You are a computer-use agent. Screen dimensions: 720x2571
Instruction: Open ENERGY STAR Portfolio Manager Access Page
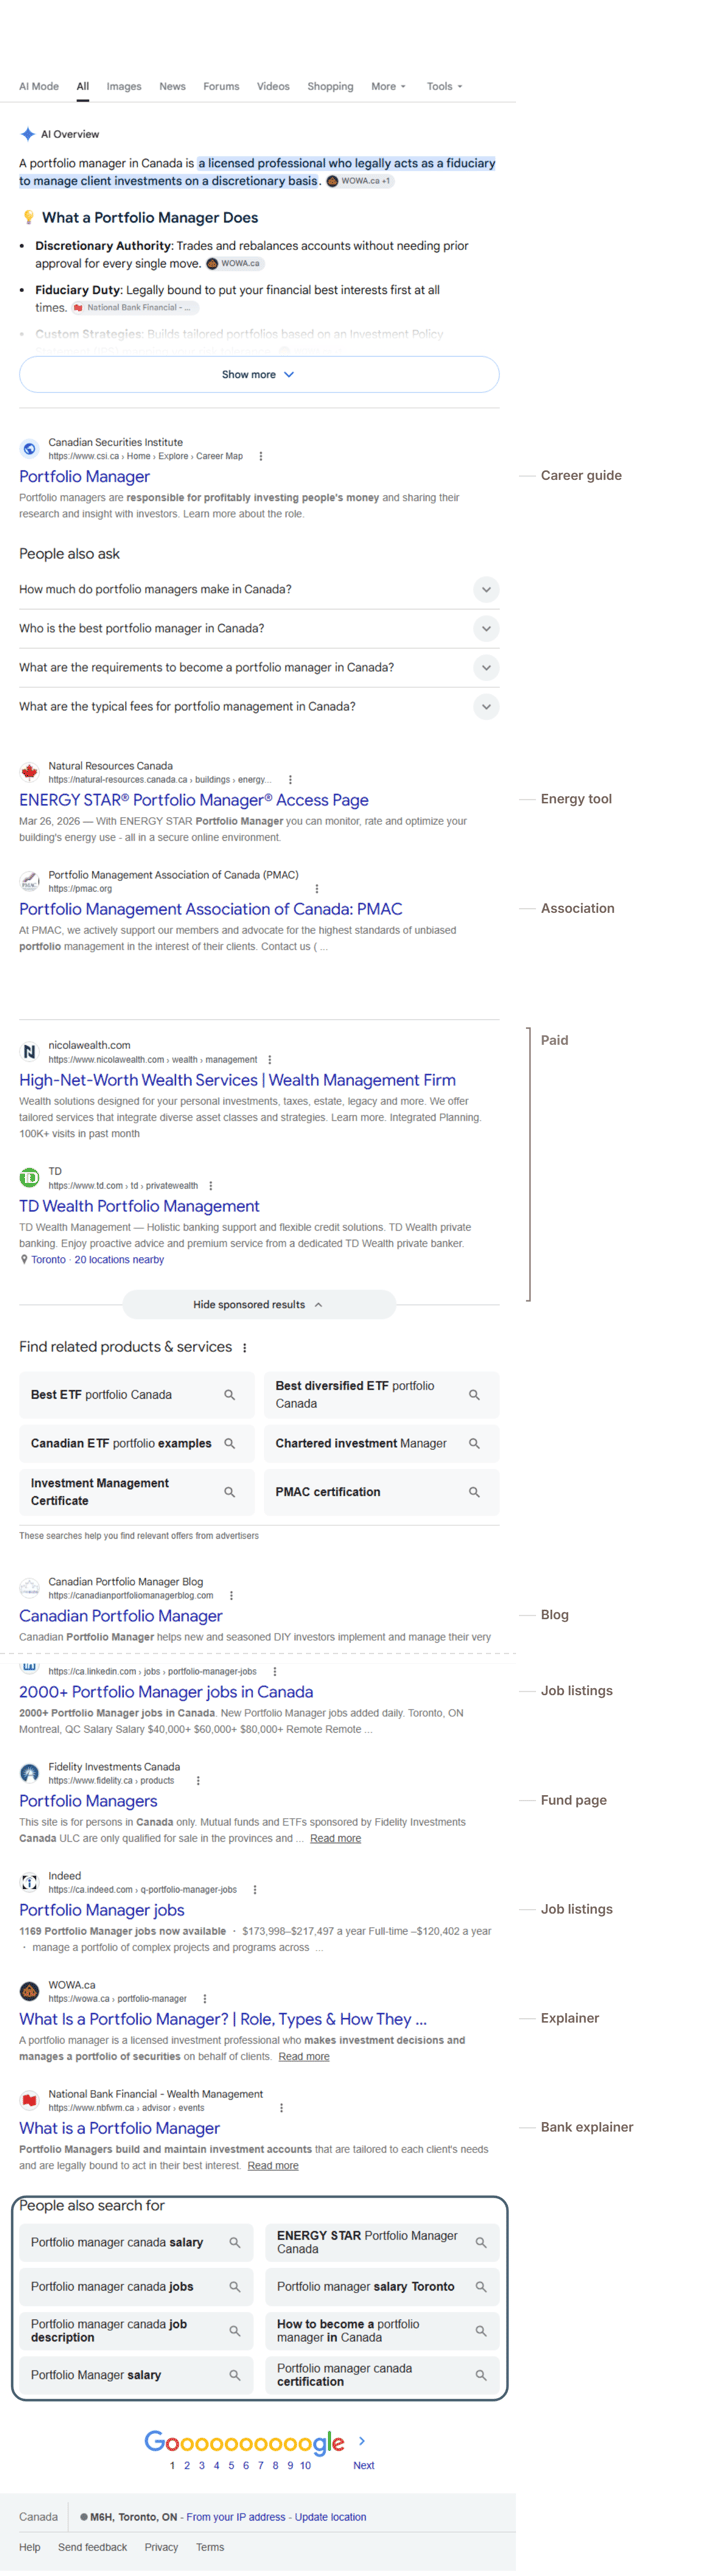pos(194,800)
